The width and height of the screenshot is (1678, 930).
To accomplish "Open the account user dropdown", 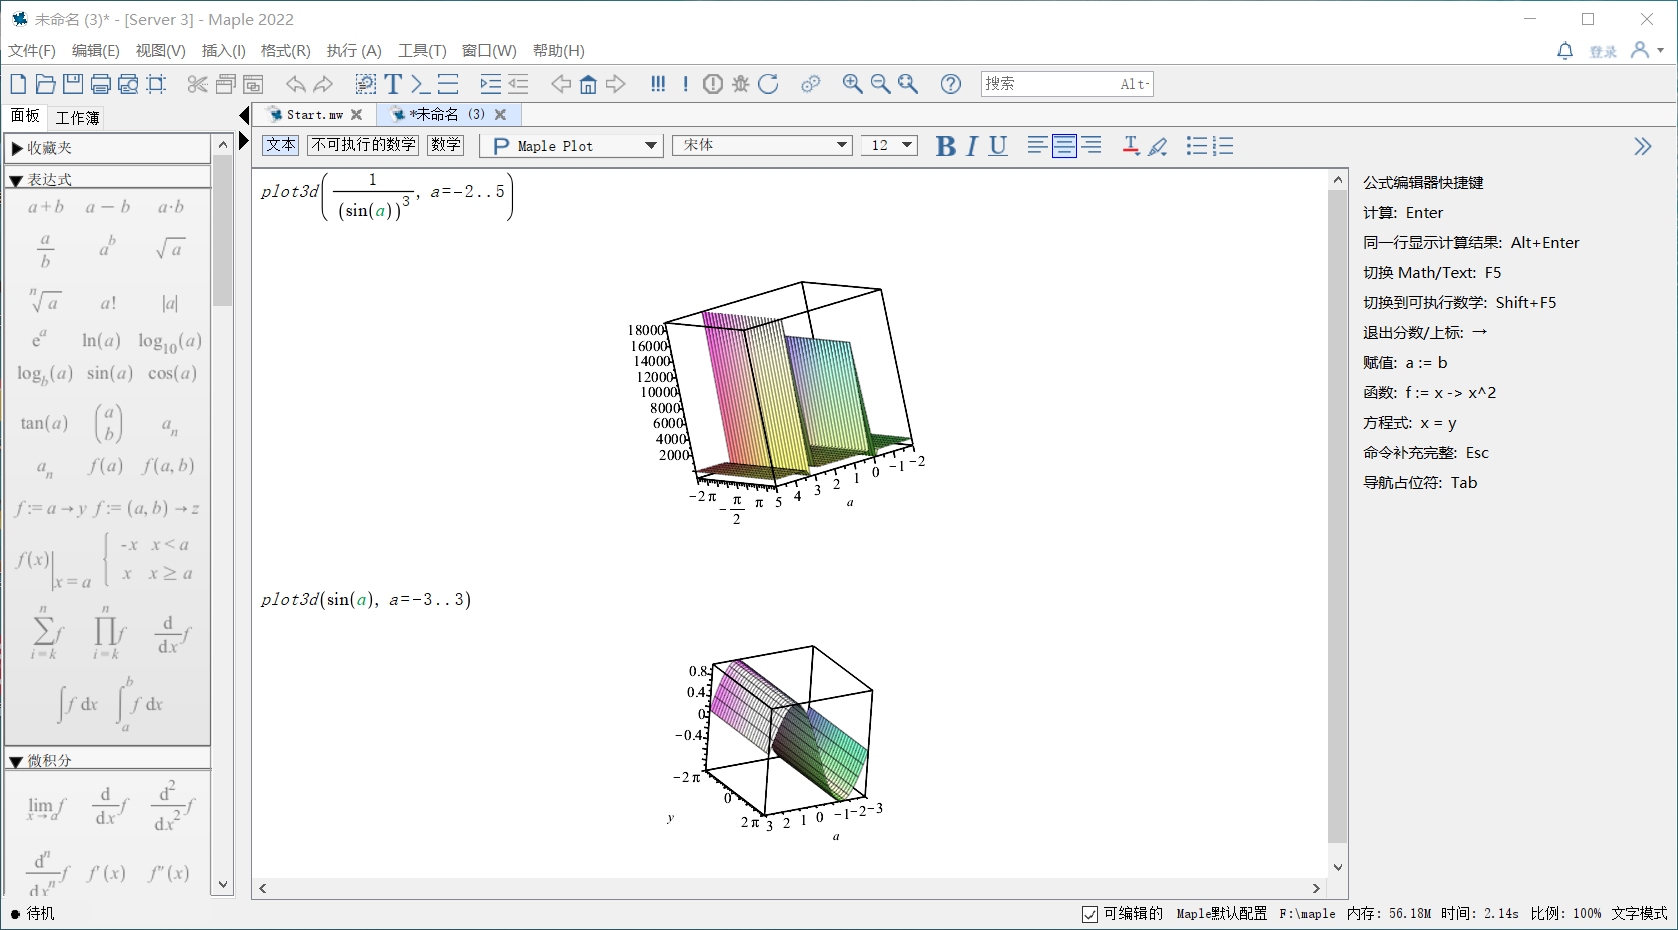I will [x=1646, y=50].
